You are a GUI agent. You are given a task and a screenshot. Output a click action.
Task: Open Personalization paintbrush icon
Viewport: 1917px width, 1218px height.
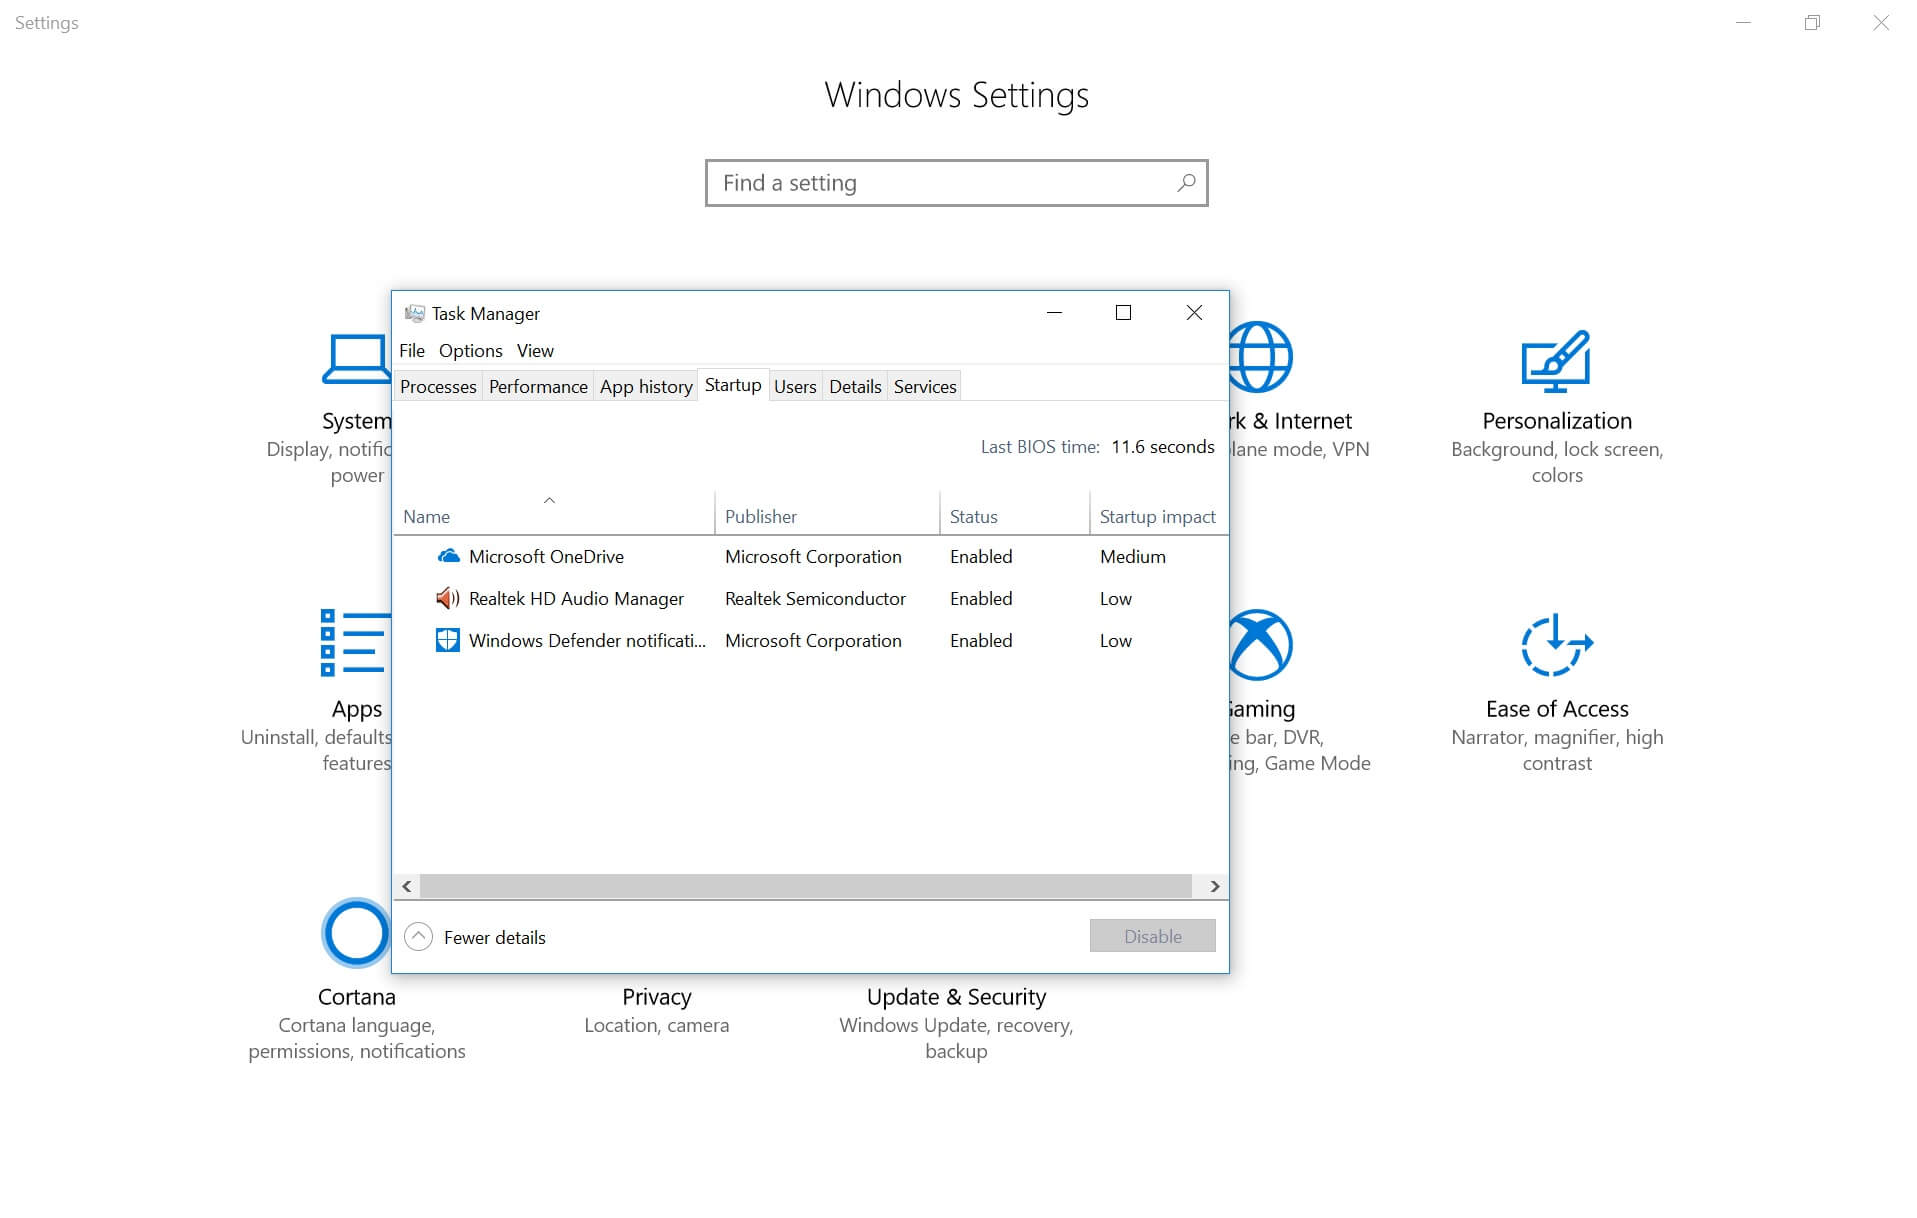click(x=1556, y=360)
